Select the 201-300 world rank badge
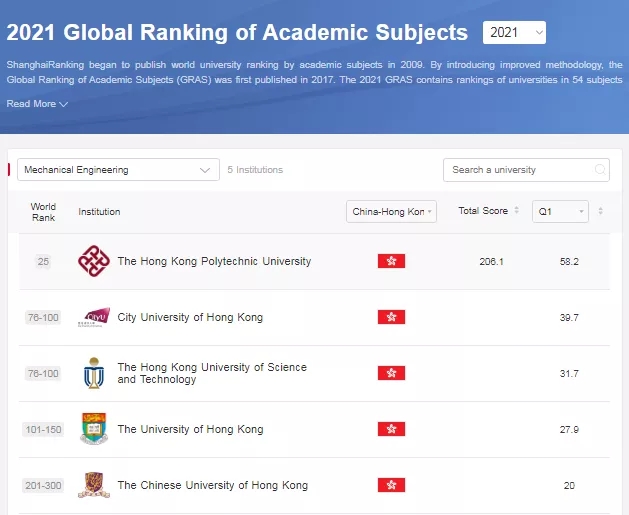Screen dimensions: 629x515 tap(43, 486)
